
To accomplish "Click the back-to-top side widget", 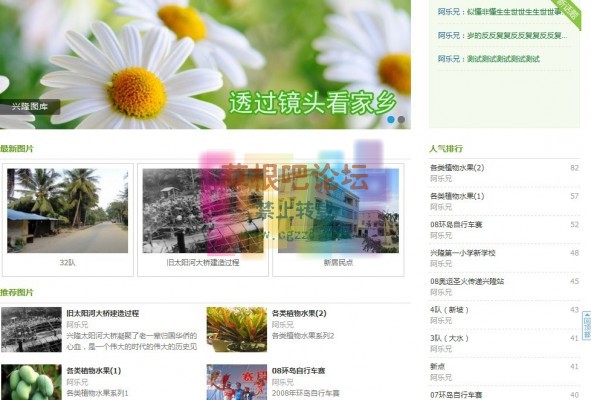I will click(x=587, y=325).
